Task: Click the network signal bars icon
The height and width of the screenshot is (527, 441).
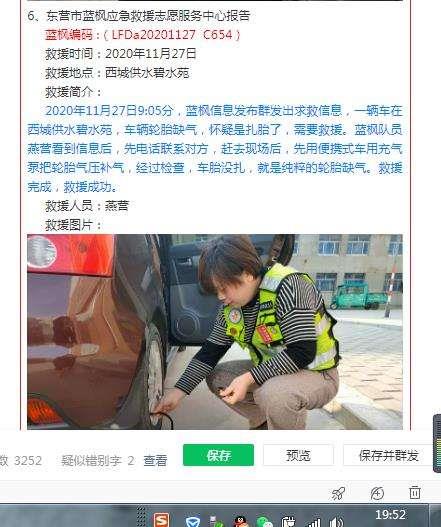Action: (313, 522)
